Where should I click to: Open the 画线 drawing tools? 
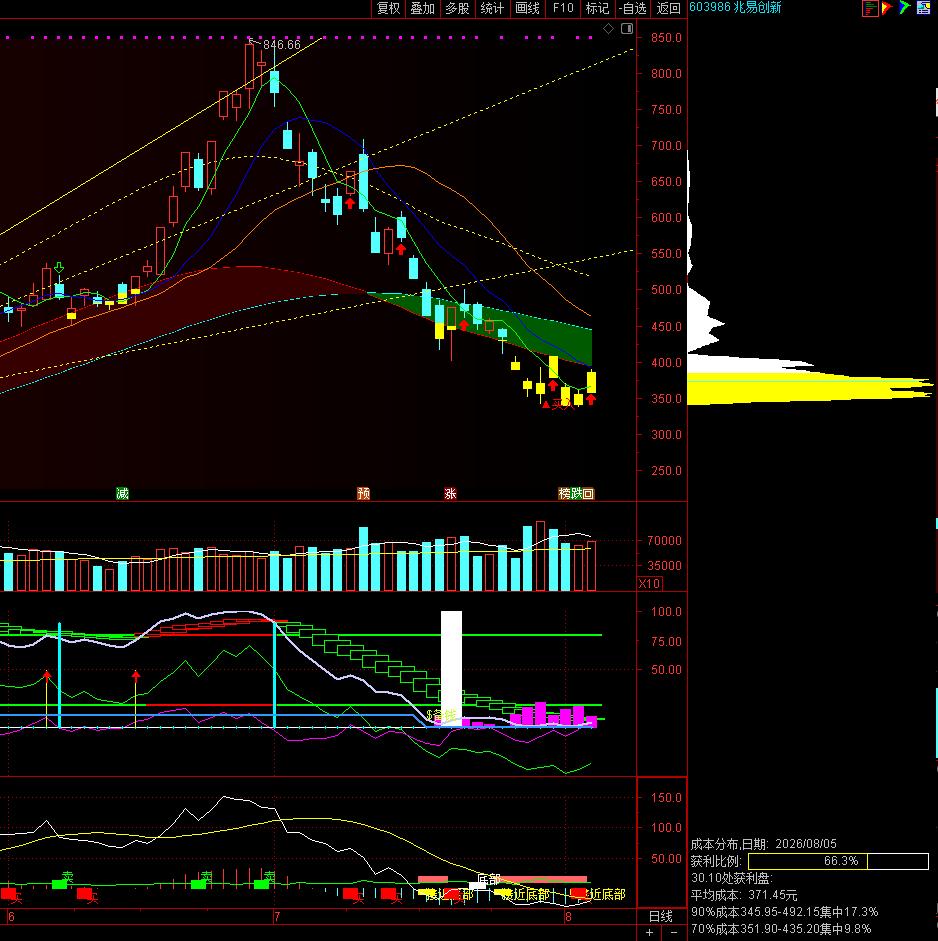527,8
